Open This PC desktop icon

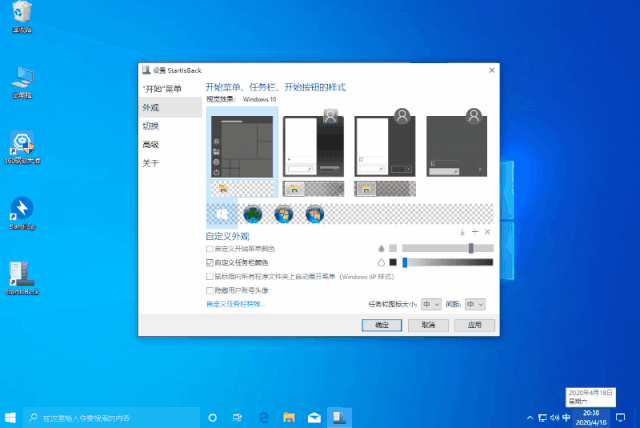[22, 83]
